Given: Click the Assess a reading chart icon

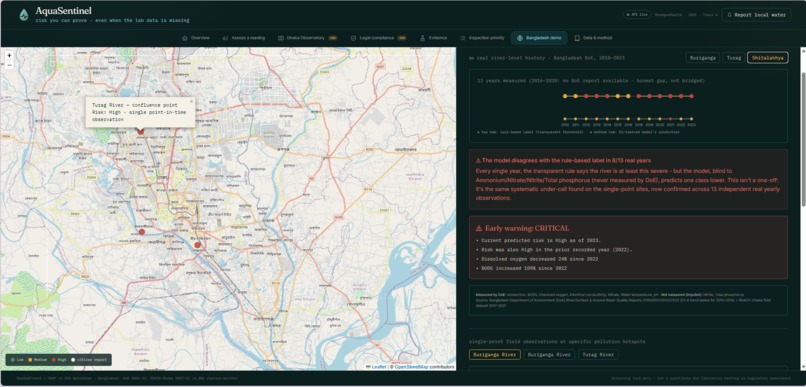Looking at the screenshot, I should point(225,38).
